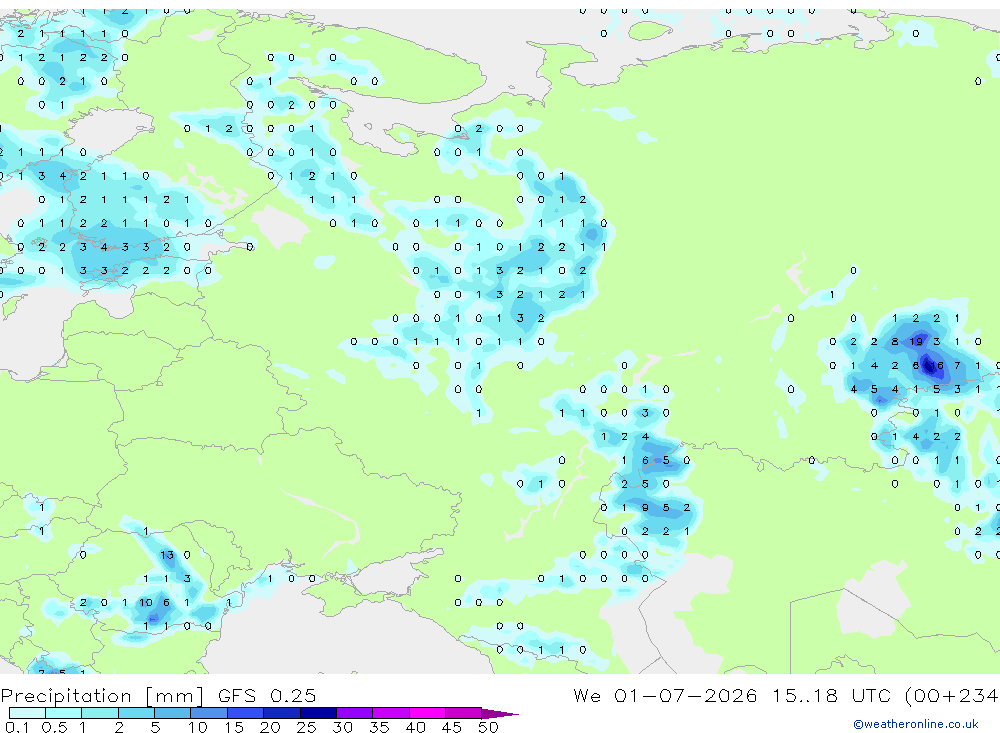Click the "50" legend scale label
This screenshot has width=1000, height=733.
(x=488, y=727)
